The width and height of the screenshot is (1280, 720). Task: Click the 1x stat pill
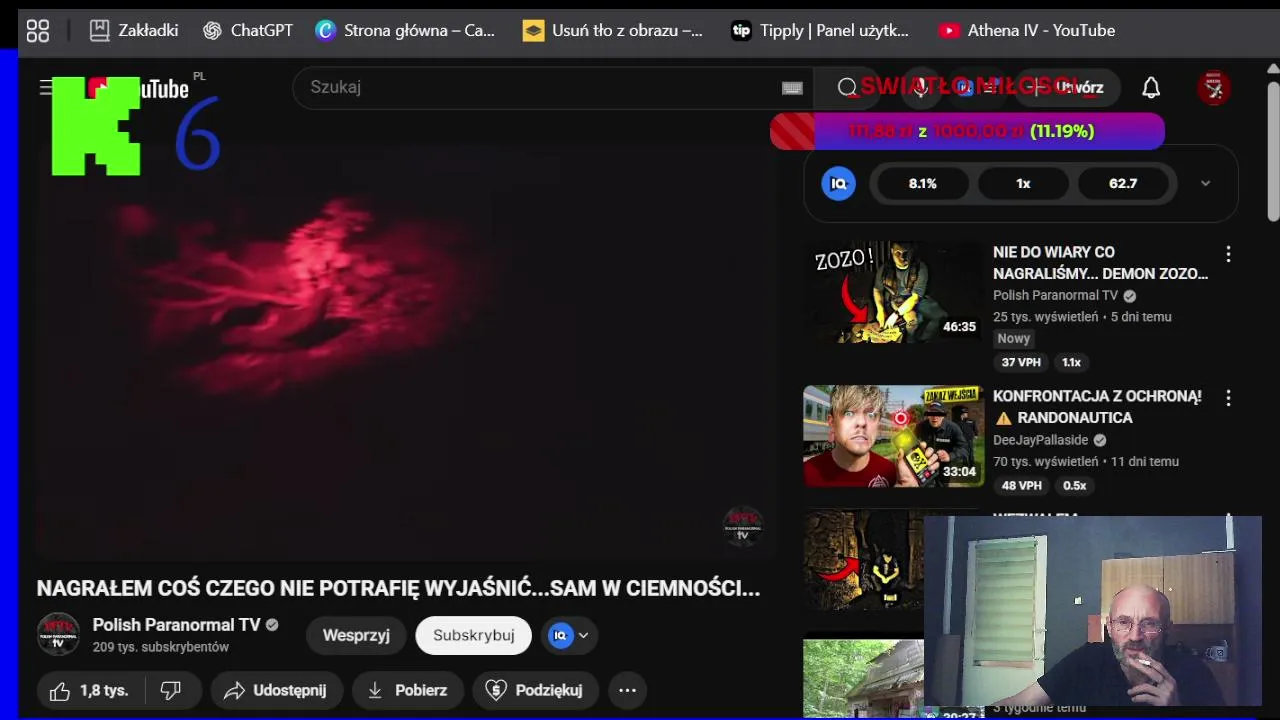tap(1023, 183)
